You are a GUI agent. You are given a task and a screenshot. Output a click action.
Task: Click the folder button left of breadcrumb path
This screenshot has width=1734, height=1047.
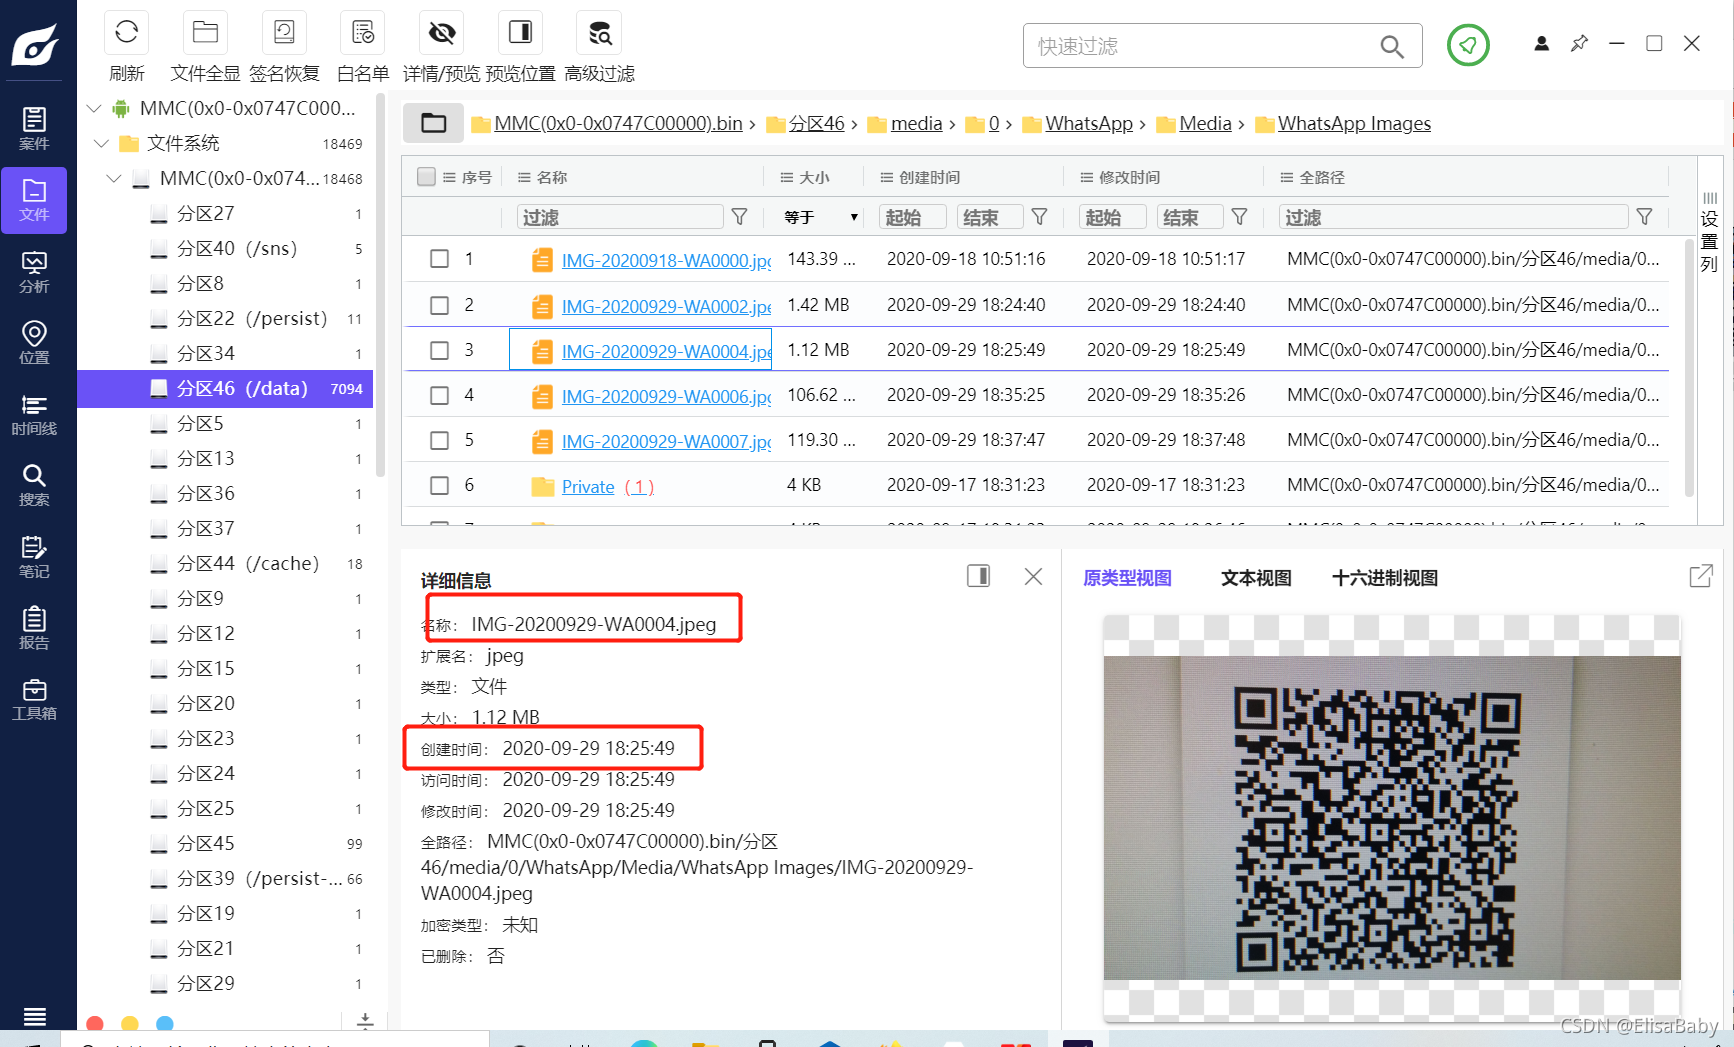[x=433, y=123]
